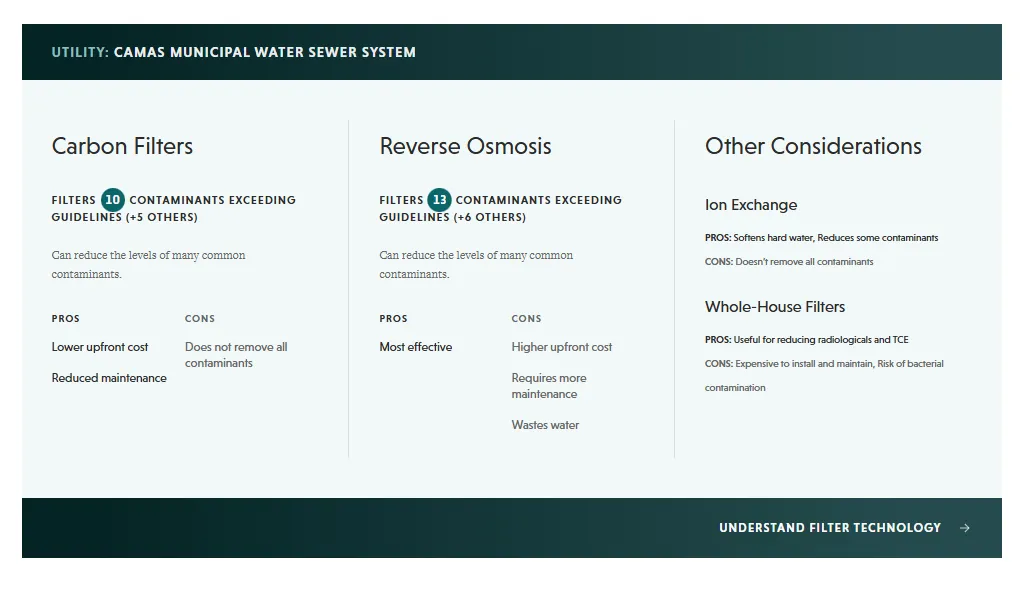Click 'Most effective' under Reverse Osmosis pros
The image size is (1034, 596).
click(x=415, y=347)
